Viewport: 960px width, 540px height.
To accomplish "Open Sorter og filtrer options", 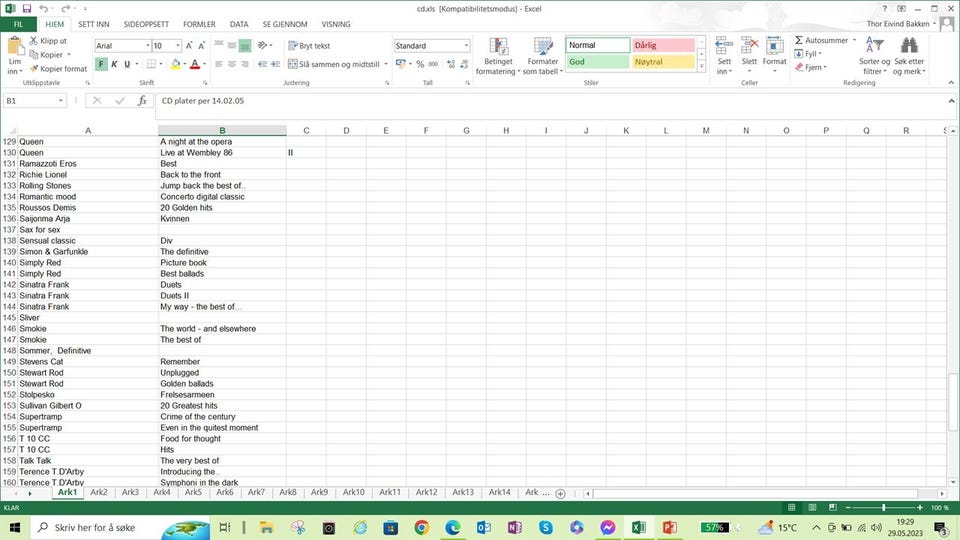I will (874, 56).
